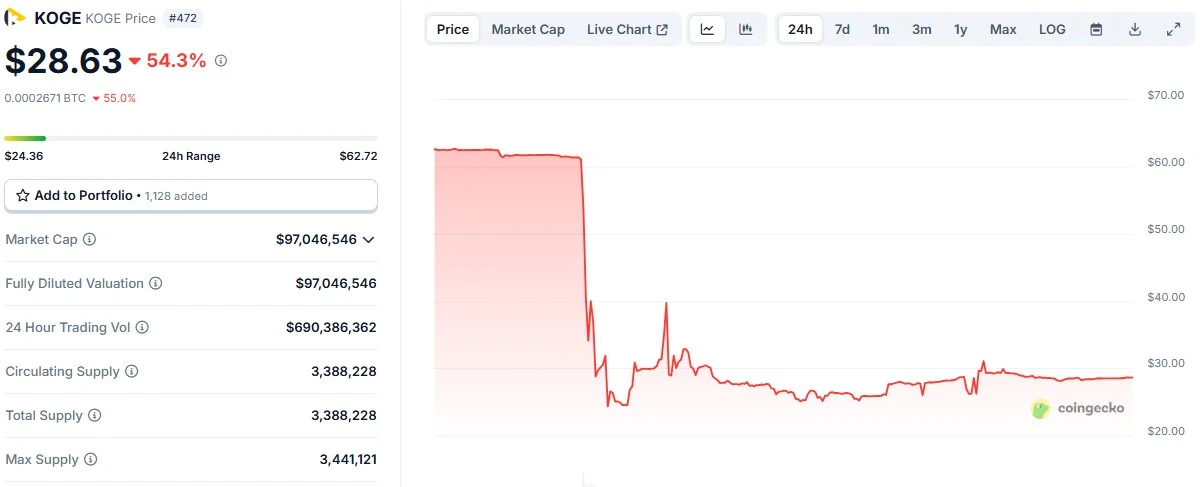
Task: Select the Price tab
Action: click(453, 29)
